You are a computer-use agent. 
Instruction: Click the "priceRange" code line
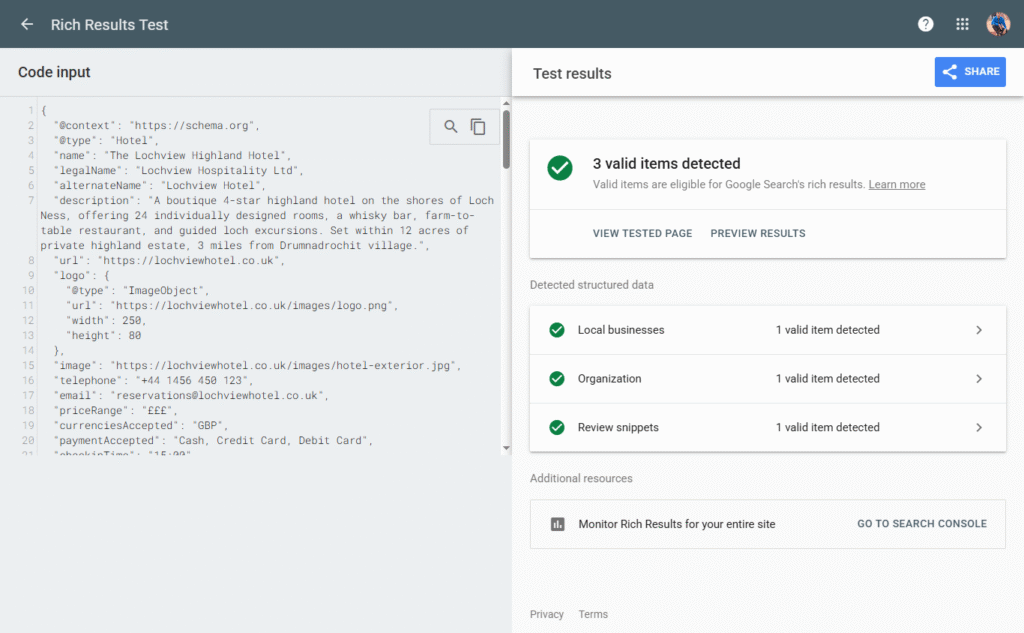click(x=115, y=410)
